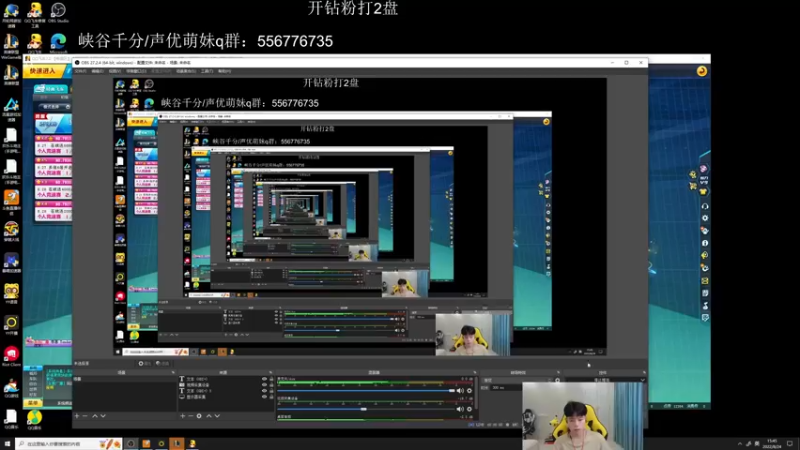Move the scene down in the Scenes panel
This screenshot has height=450, width=800.
[x=103, y=416]
